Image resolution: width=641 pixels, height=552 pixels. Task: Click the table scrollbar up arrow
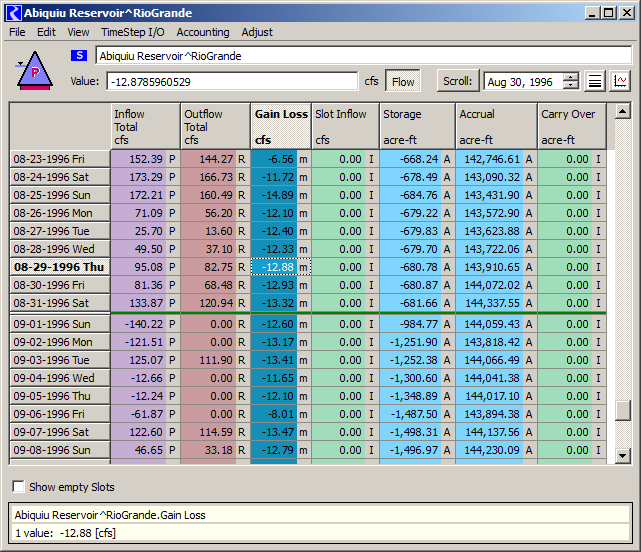click(x=623, y=111)
